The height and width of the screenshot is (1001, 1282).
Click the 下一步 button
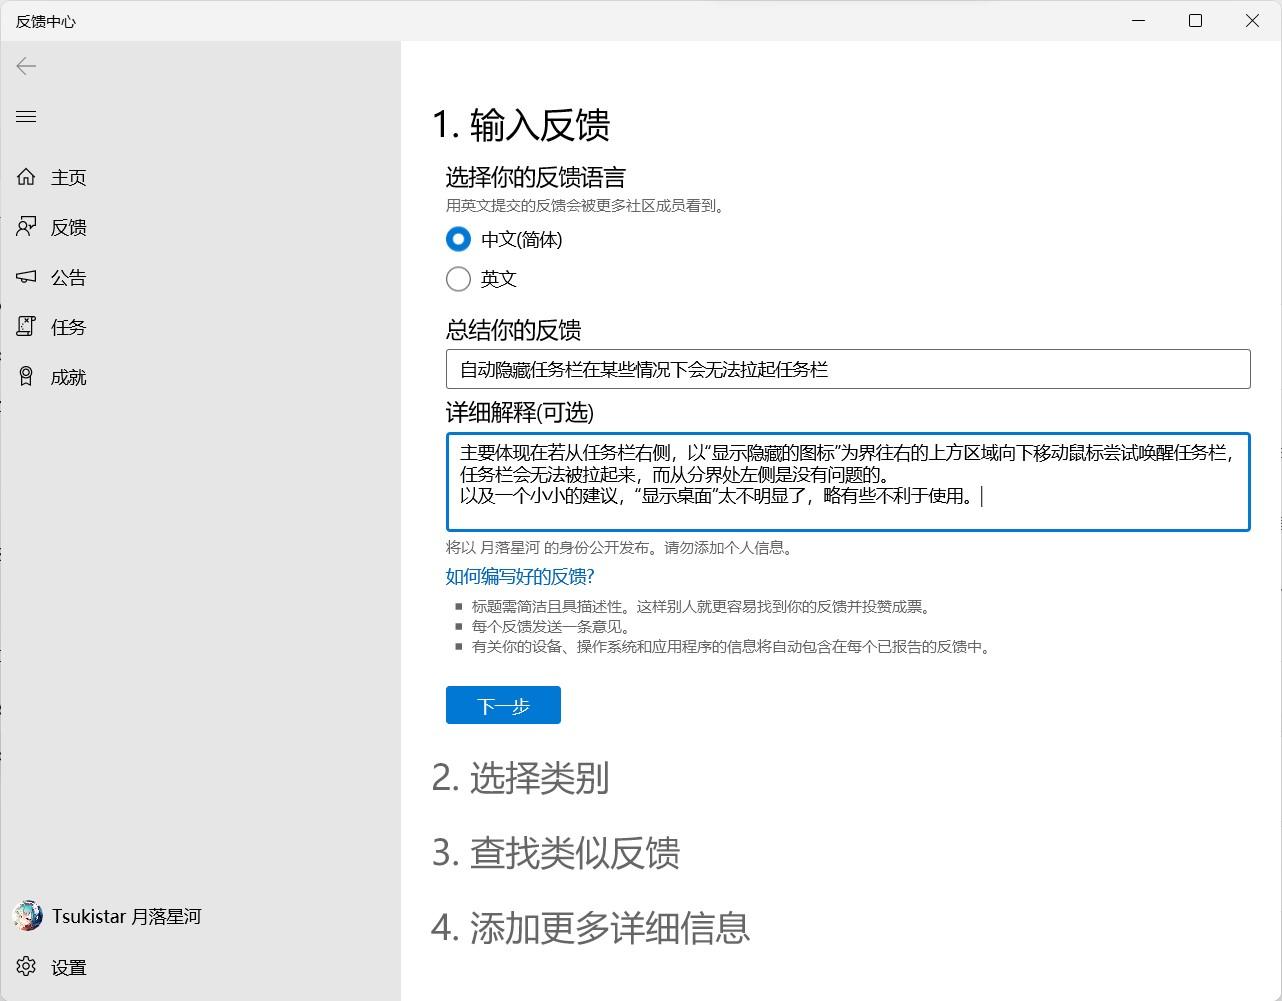click(503, 705)
